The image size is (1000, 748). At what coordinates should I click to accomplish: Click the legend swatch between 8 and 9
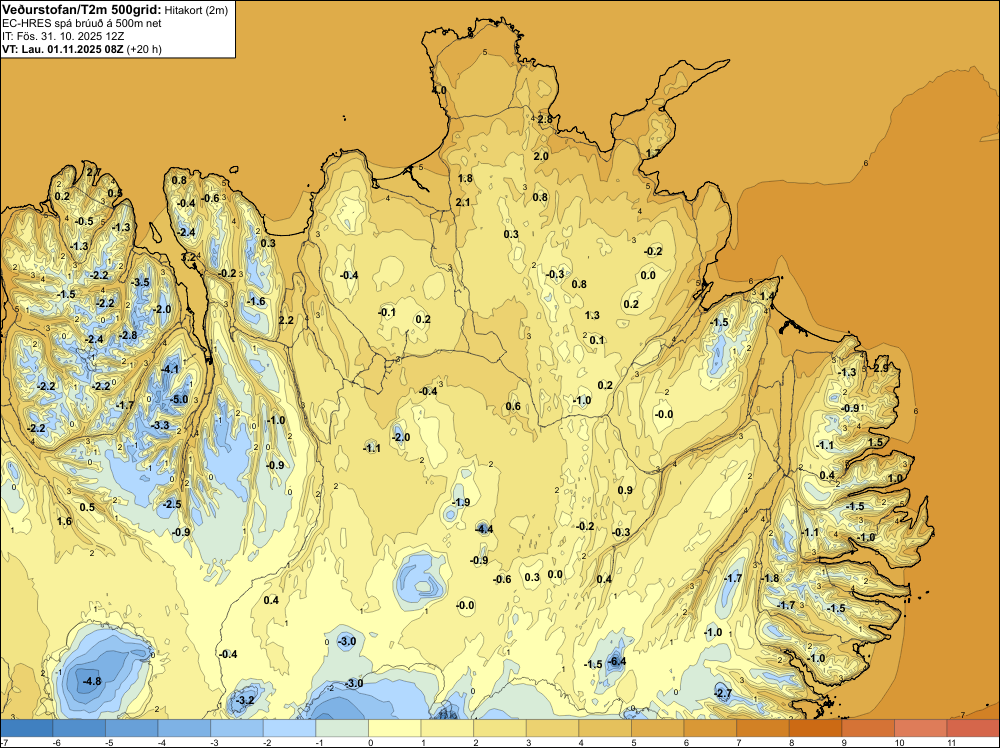pyautogui.click(x=815, y=728)
